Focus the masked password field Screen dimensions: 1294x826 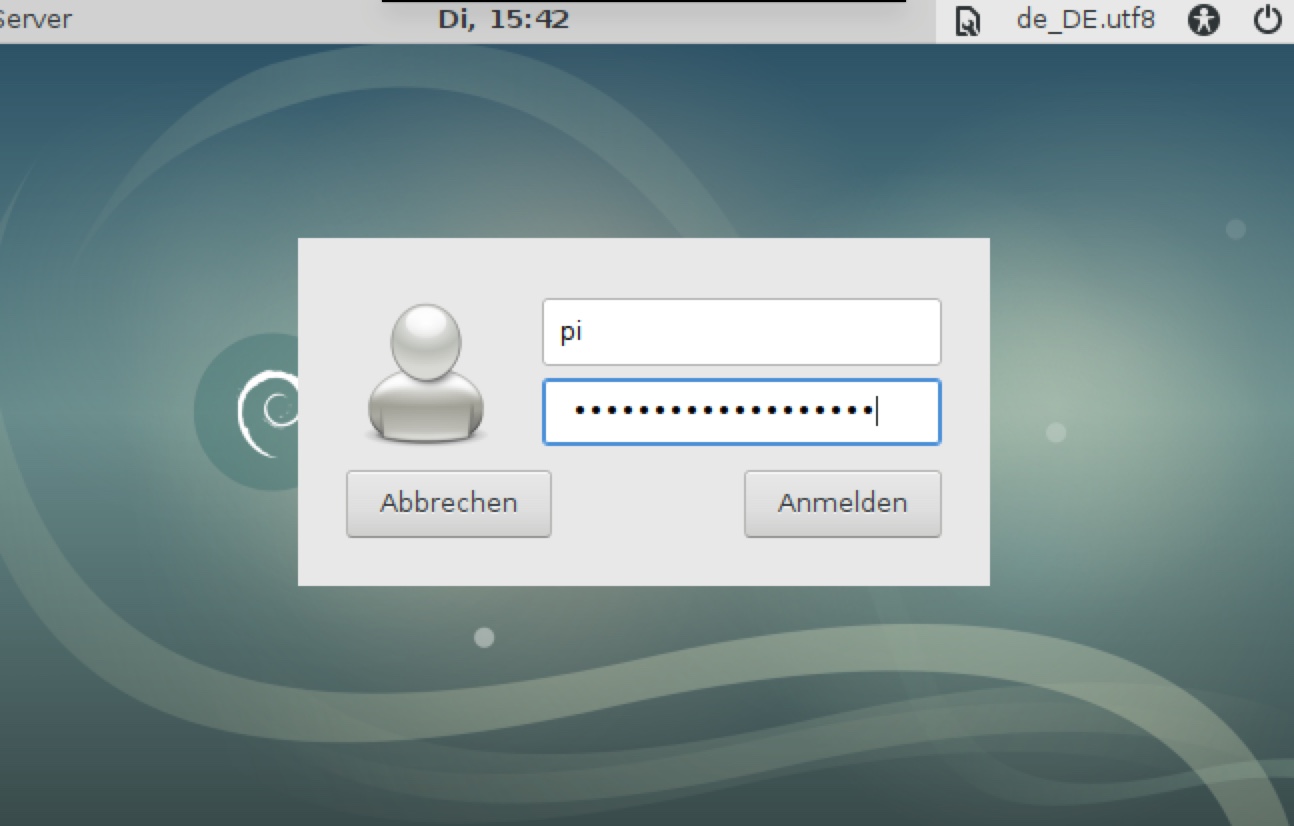pos(741,411)
